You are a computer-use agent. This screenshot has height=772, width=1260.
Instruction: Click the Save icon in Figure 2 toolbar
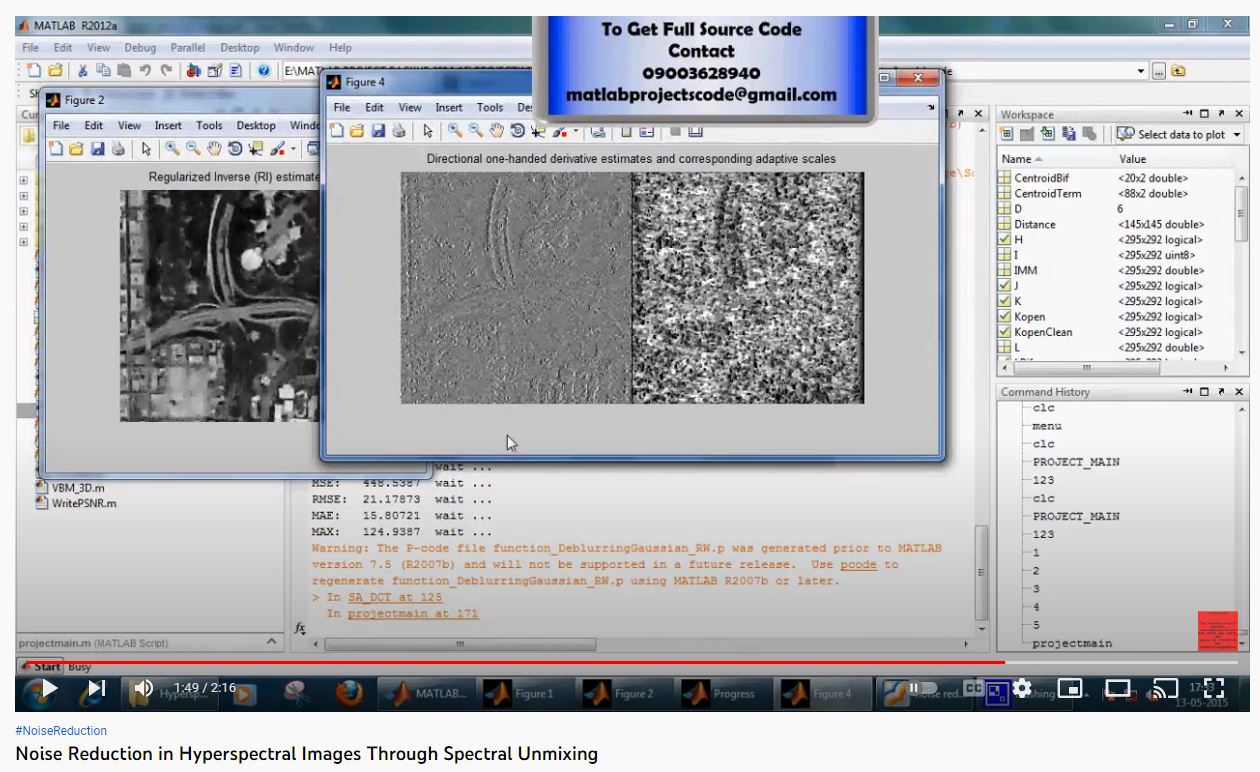tap(97, 149)
